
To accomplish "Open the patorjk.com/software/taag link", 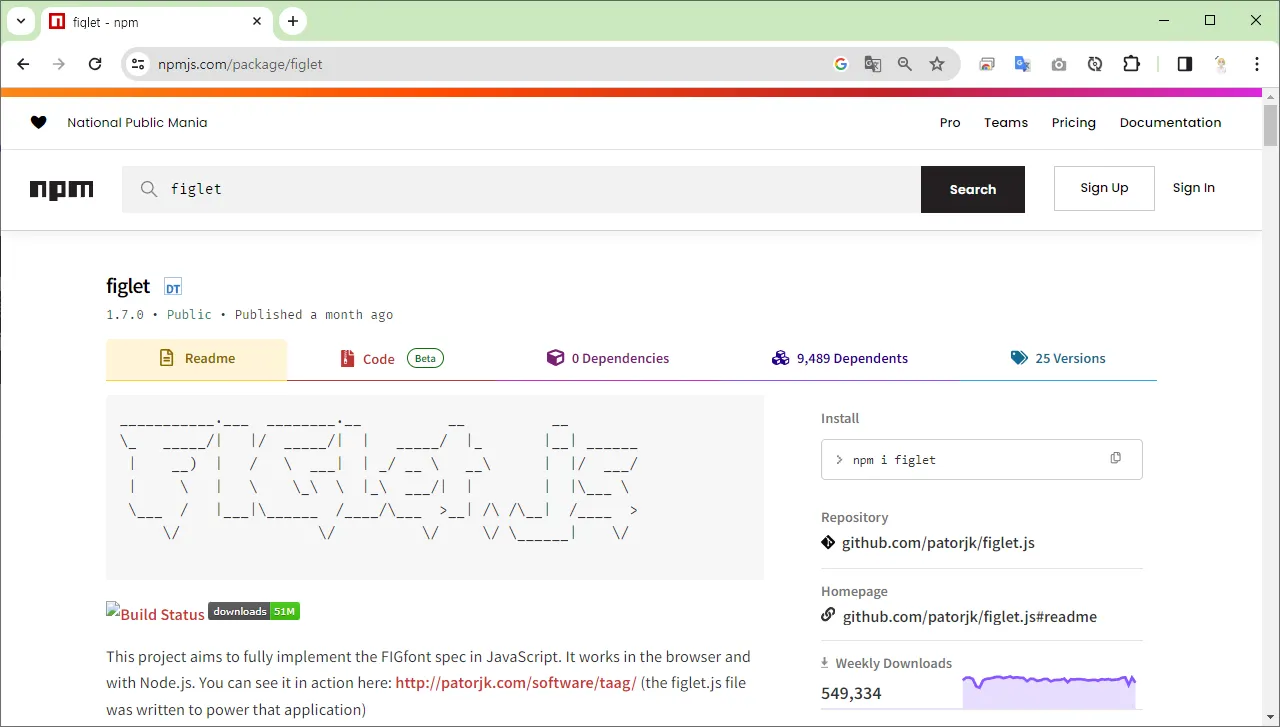I will (516, 684).
